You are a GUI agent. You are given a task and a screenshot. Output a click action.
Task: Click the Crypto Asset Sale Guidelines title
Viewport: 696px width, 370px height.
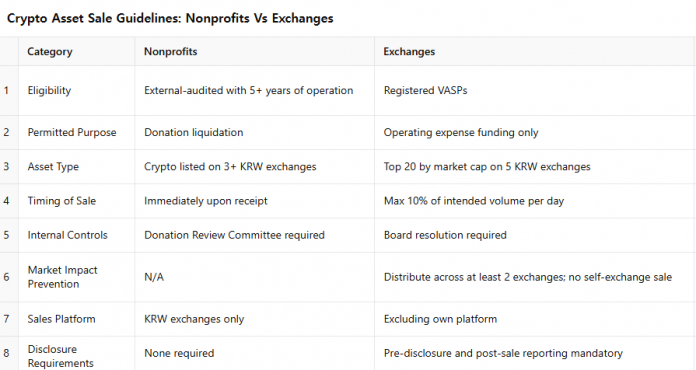tap(170, 18)
